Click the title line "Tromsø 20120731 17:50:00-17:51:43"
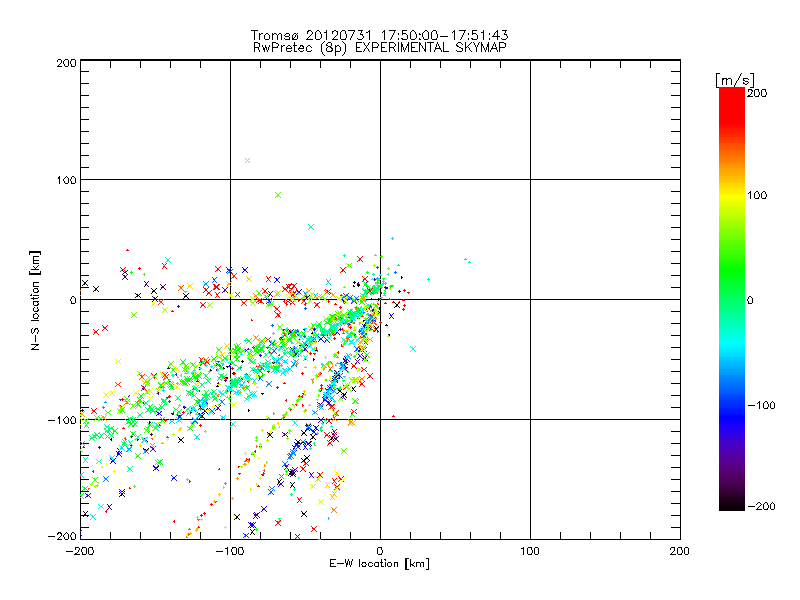Viewport: 800px width, 600px height. click(x=379, y=35)
